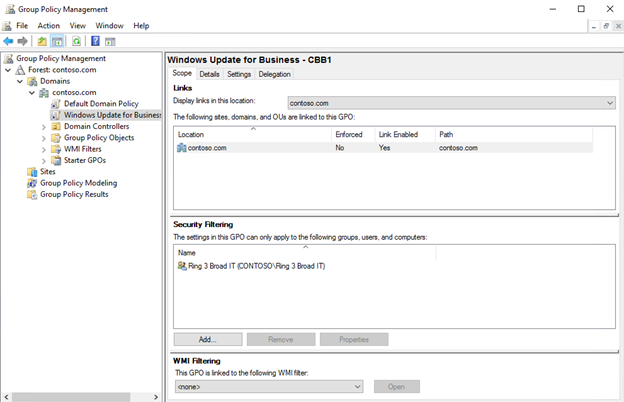The height and width of the screenshot is (402, 624).
Task: Switch to the Settings tab
Action: click(239, 74)
